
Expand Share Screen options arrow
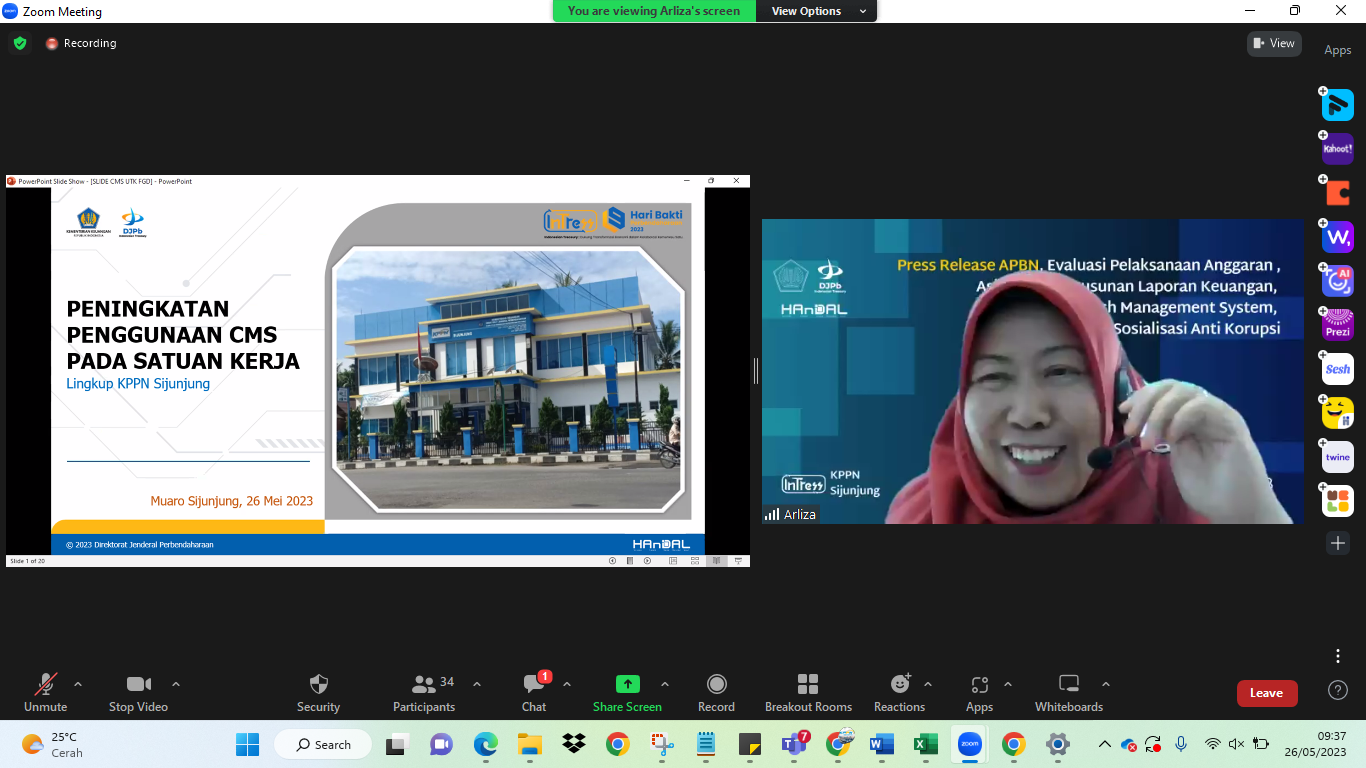(x=665, y=684)
